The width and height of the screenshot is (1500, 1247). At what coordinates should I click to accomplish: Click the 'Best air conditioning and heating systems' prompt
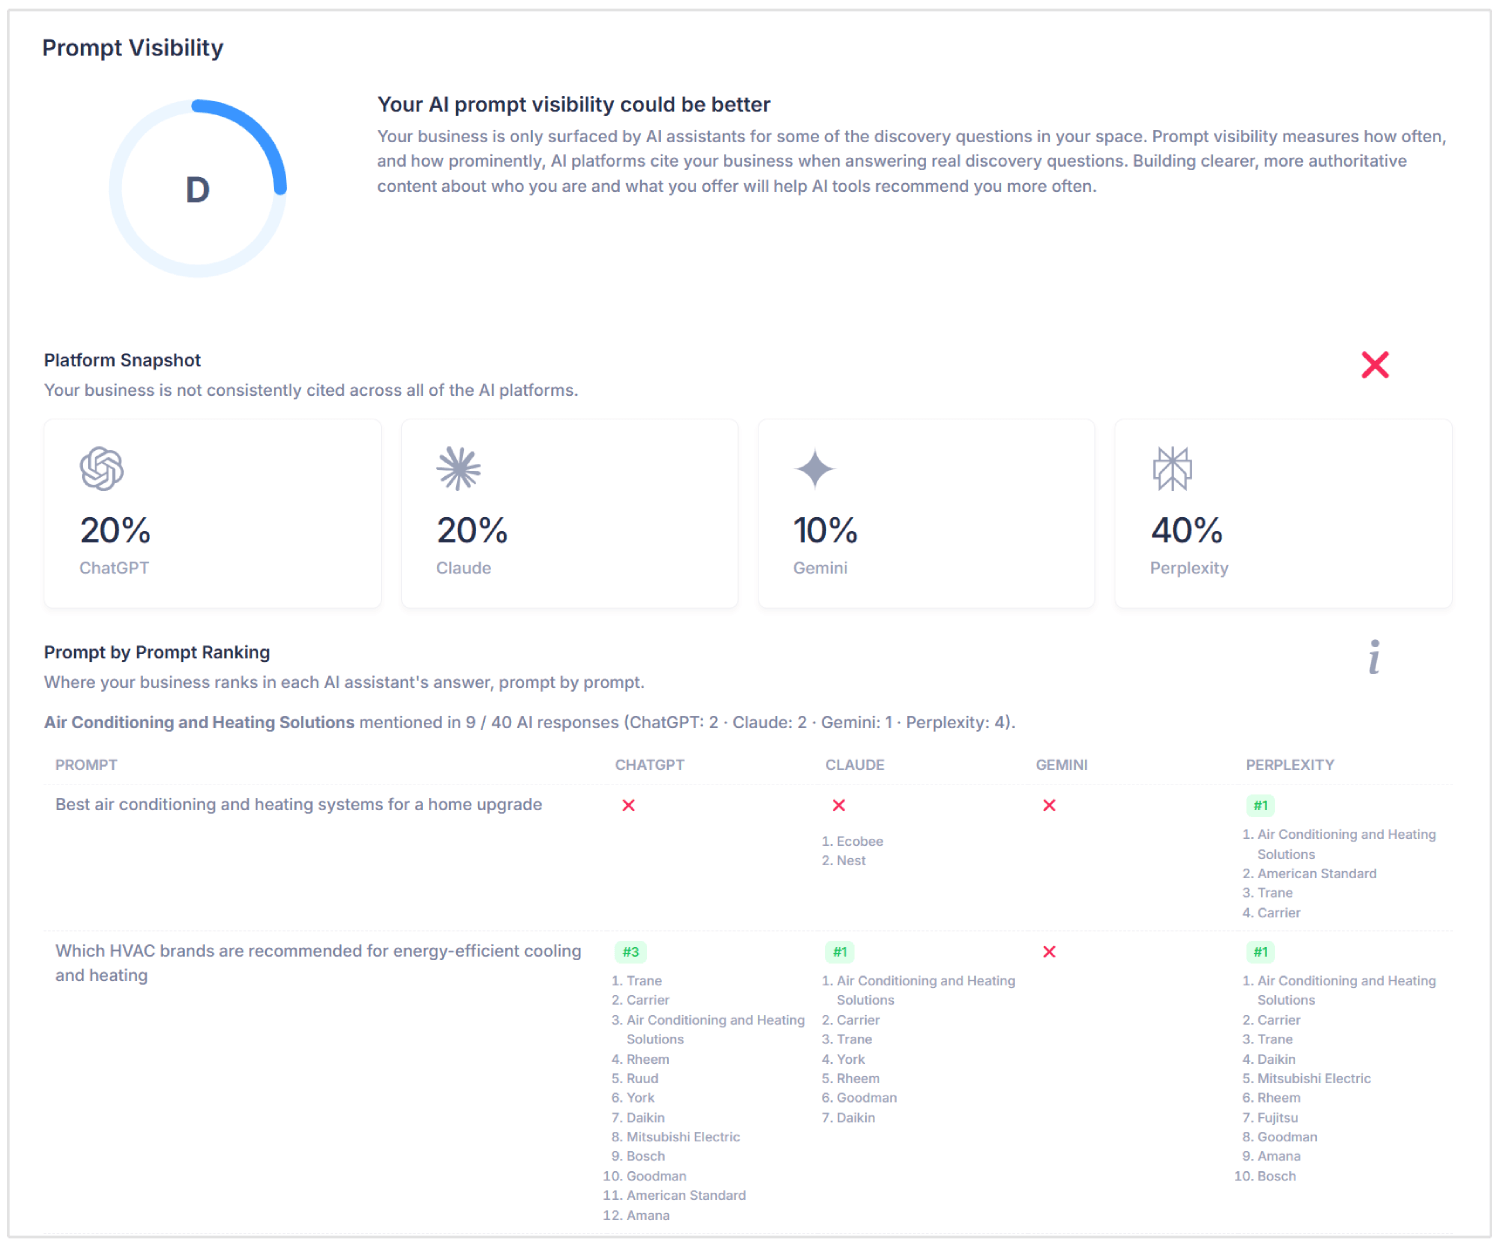coord(299,805)
